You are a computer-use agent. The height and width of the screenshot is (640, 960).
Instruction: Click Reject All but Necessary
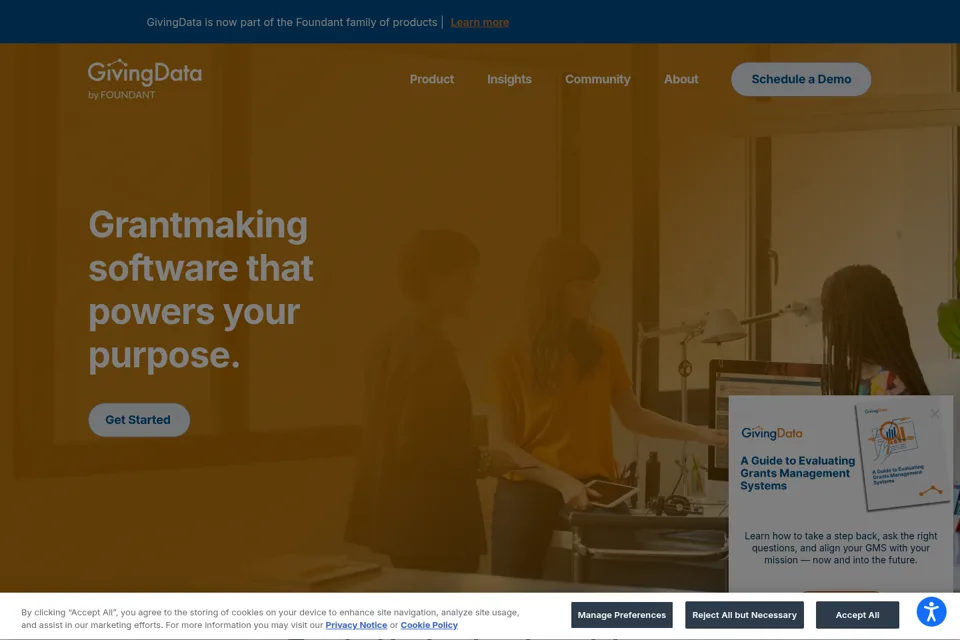tap(744, 615)
